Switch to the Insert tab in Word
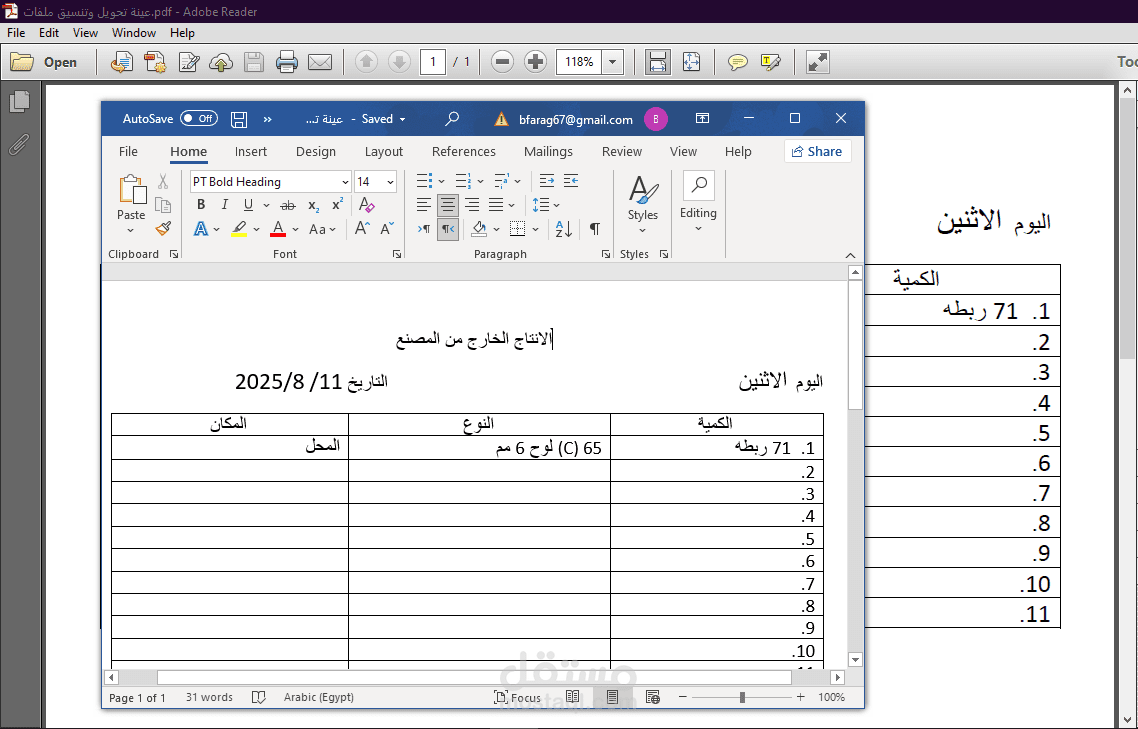 click(250, 151)
